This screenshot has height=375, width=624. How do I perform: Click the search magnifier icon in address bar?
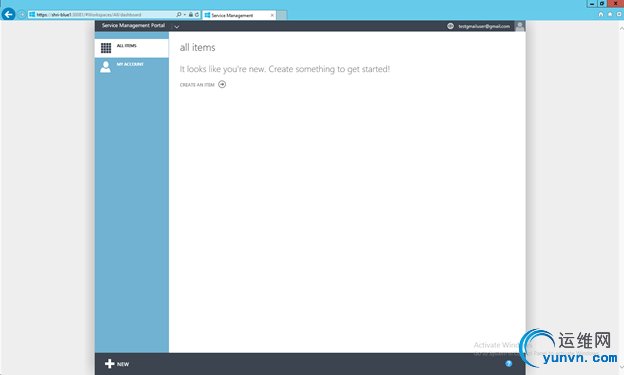(179, 15)
